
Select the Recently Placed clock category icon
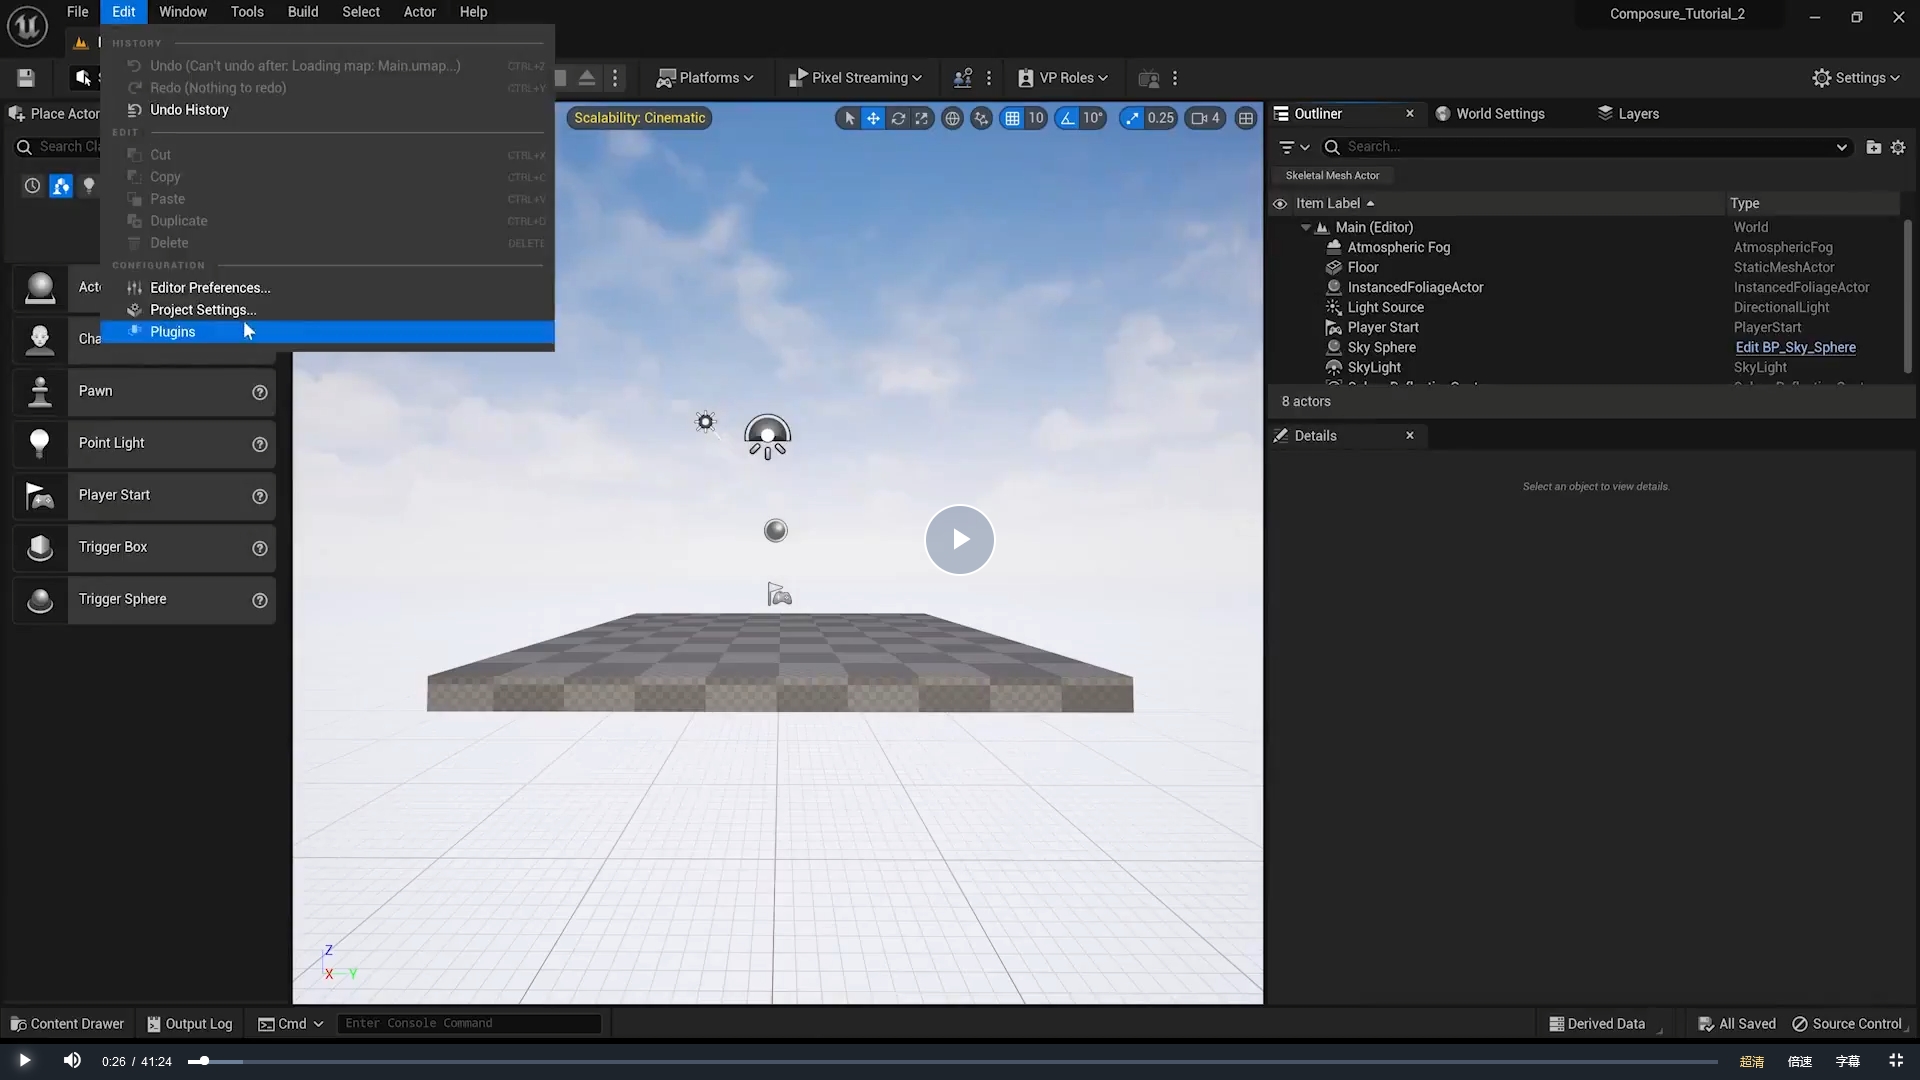(x=32, y=186)
